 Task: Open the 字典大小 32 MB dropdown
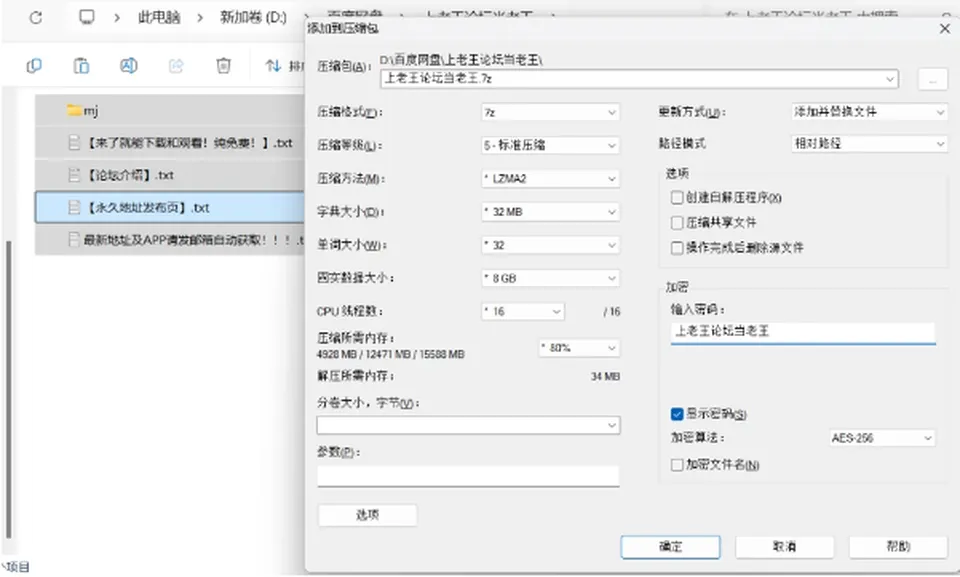click(x=550, y=212)
